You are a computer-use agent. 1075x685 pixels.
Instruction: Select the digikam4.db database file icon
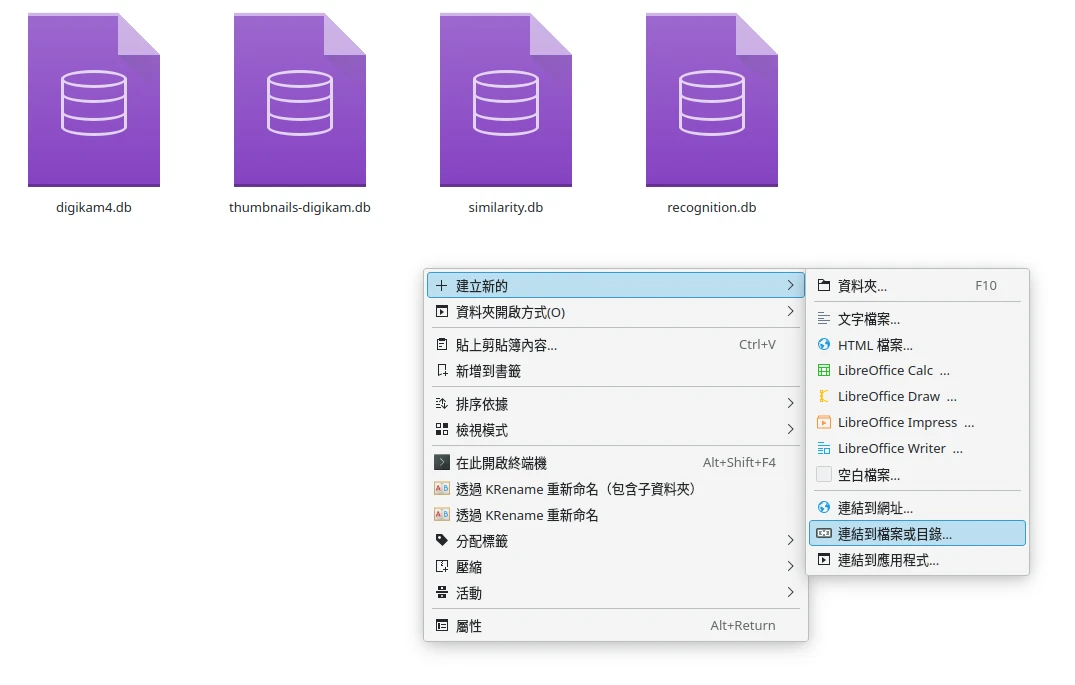(x=94, y=100)
